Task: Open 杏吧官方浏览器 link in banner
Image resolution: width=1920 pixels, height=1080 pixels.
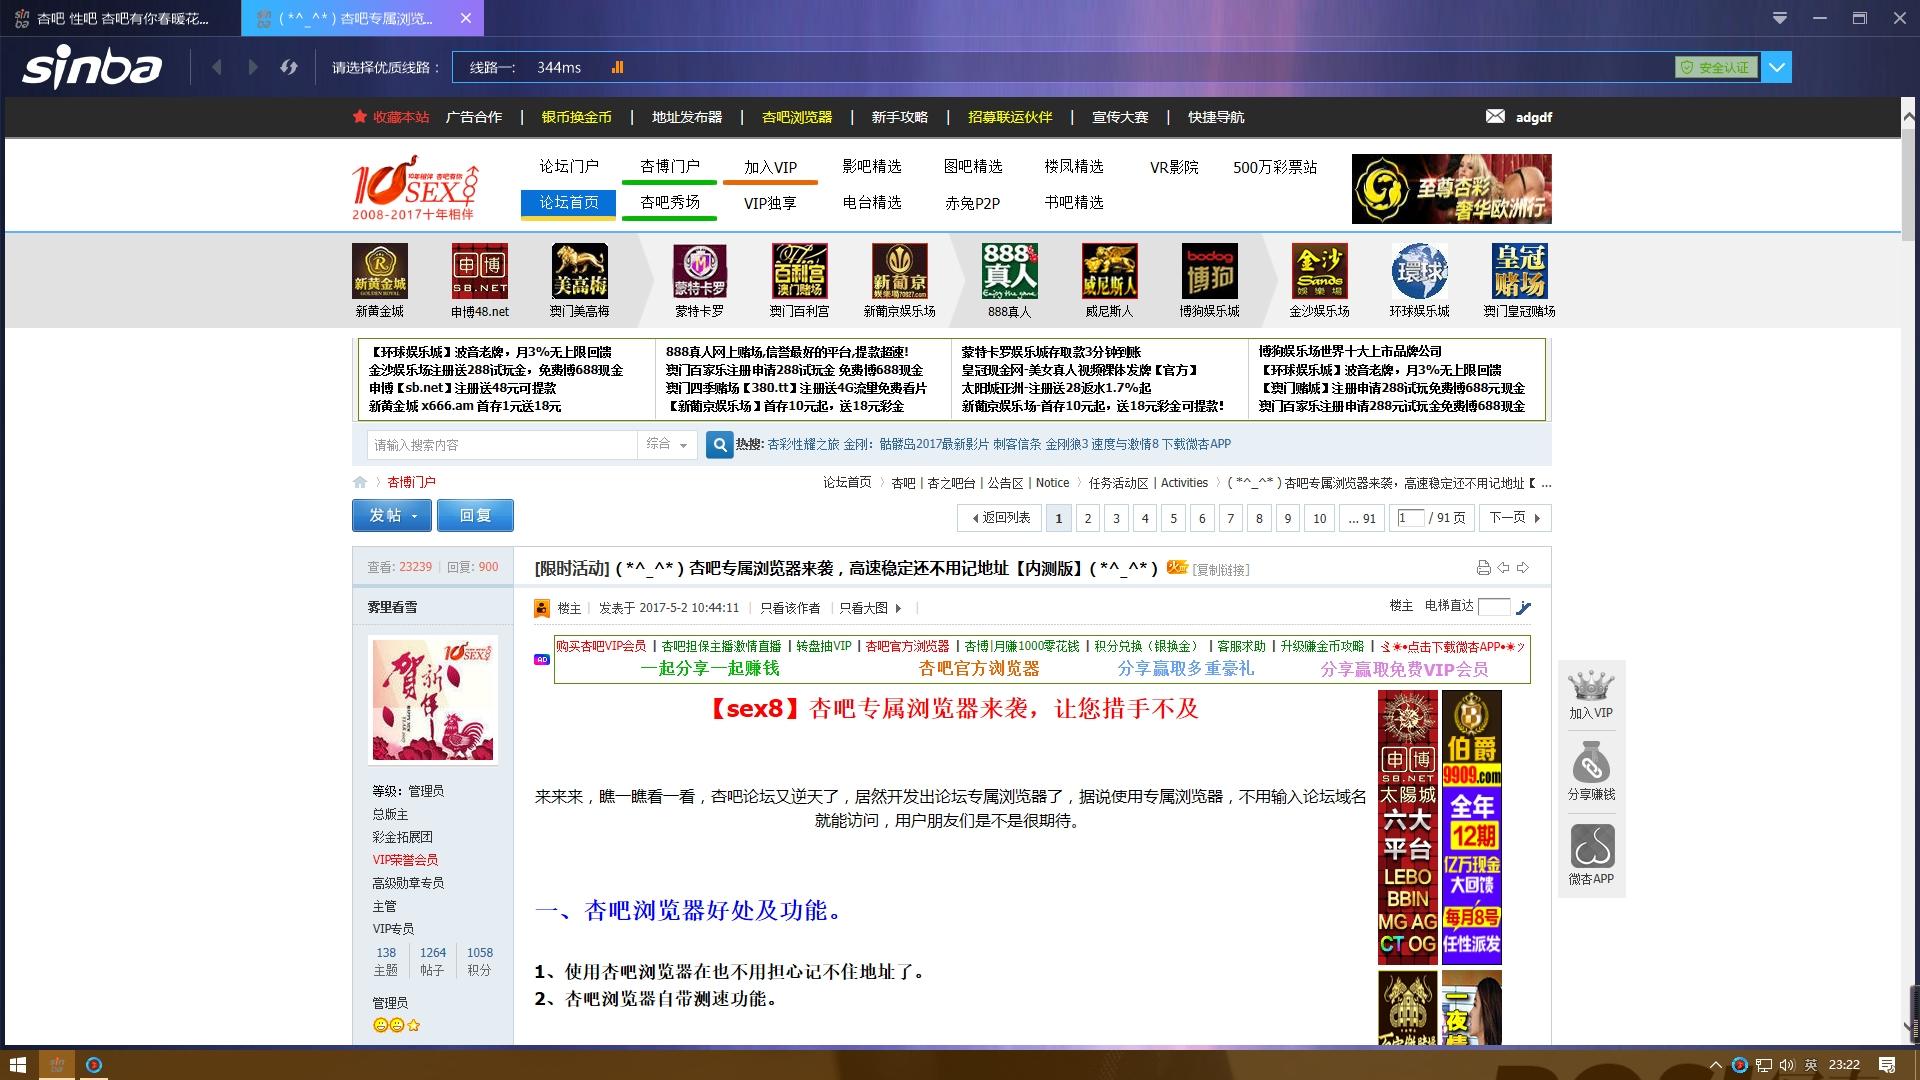Action: click(907, 647)
